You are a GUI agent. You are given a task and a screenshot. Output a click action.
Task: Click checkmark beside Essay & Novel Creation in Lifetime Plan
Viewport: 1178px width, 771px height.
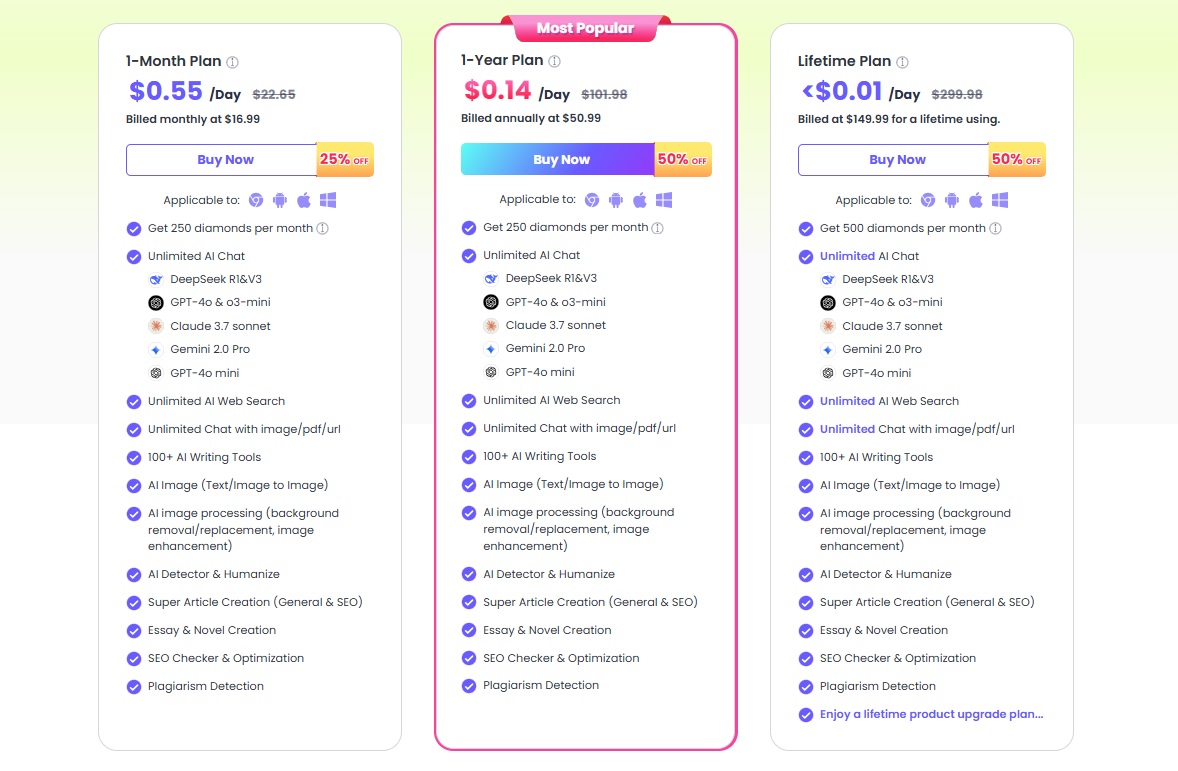805,630
